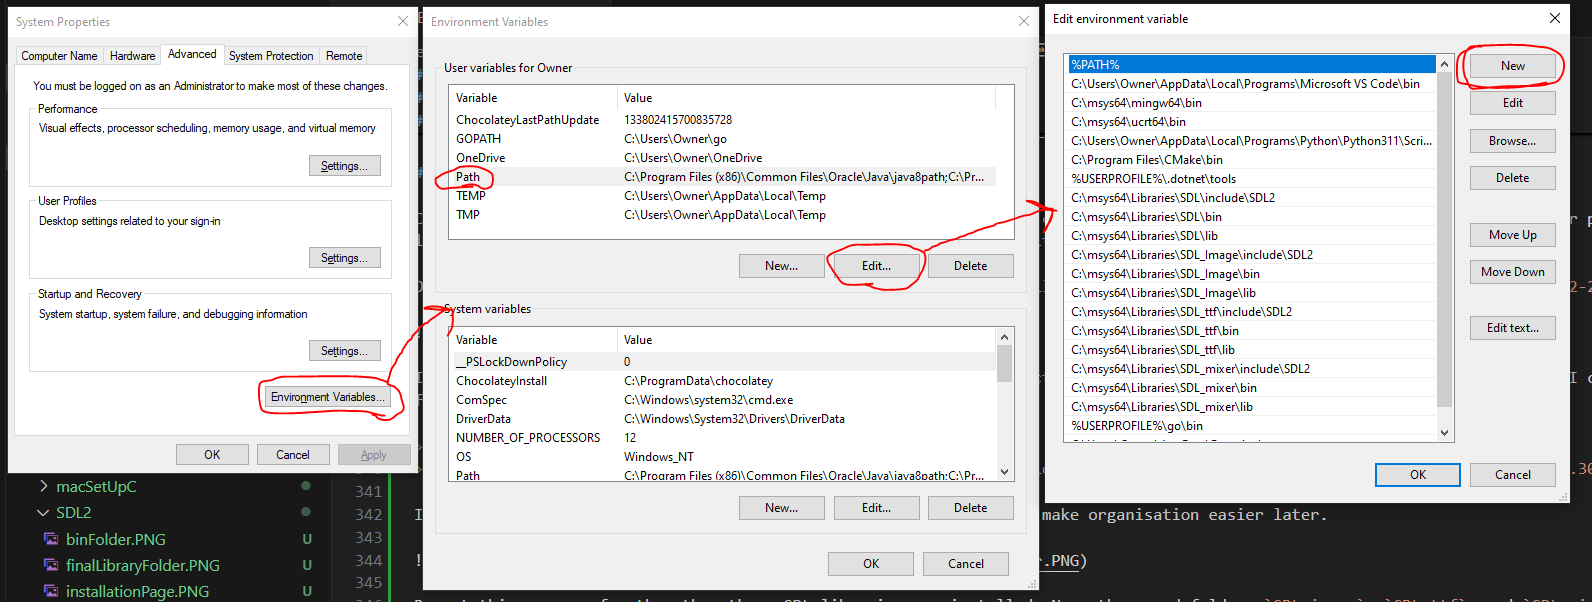1592x602 pixels.
Task: Open Performance Settings button
Action: pyautogui.click(x=344, y=166)
